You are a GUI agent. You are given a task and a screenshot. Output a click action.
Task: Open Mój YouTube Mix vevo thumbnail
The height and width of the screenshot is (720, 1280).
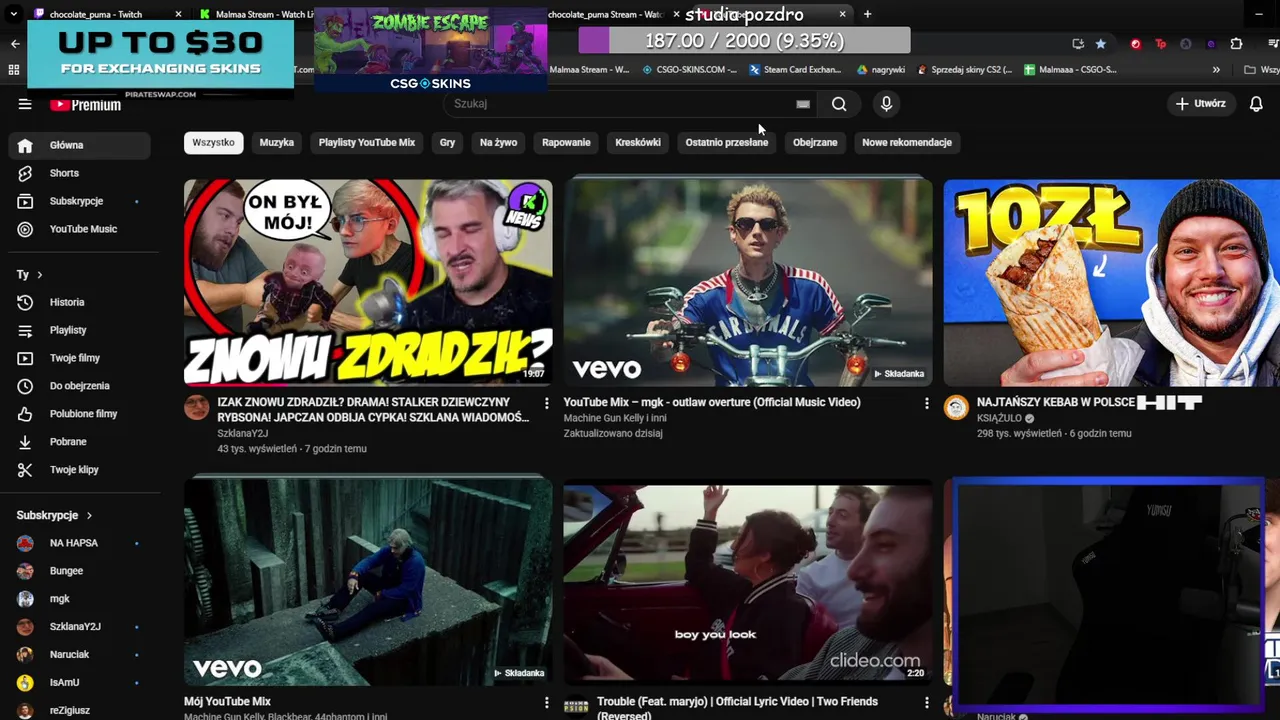tap(368, 582)
